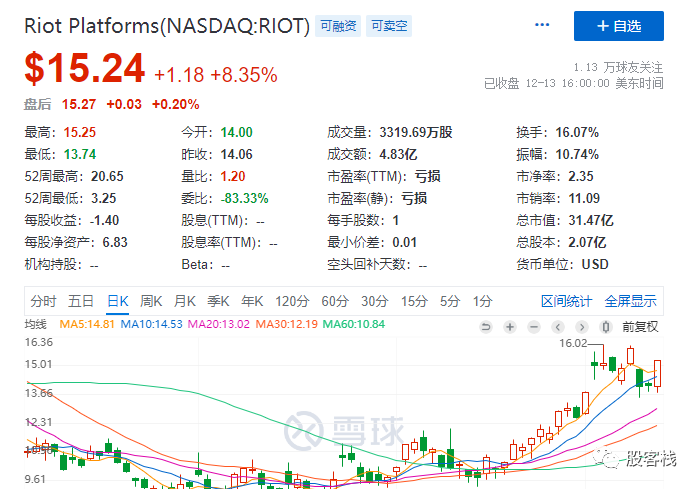Click the 换手 value 16.07%

click(x=577, y=132)
